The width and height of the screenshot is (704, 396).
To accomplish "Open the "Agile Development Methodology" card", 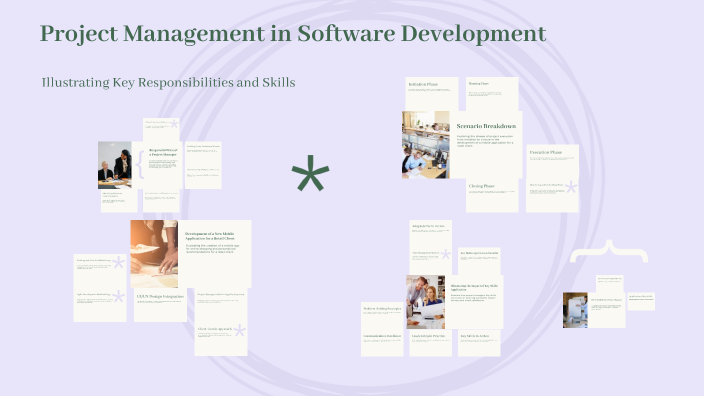I will [x=100, y=305].
